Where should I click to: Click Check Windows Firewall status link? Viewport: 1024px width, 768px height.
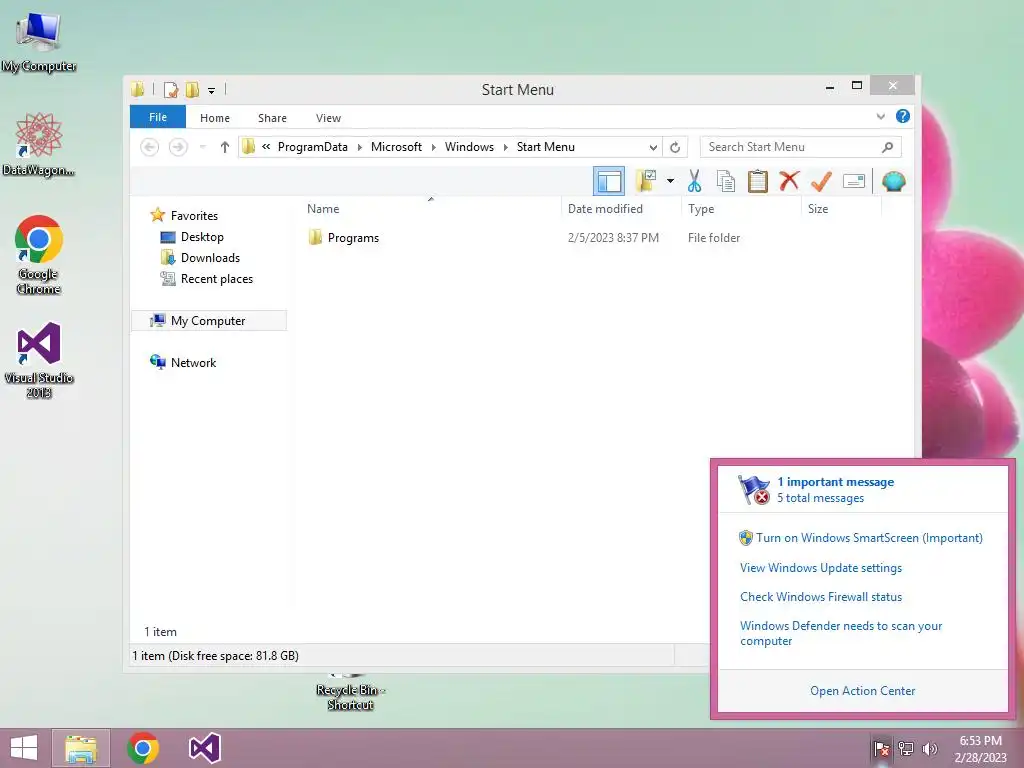click(821, 596)
